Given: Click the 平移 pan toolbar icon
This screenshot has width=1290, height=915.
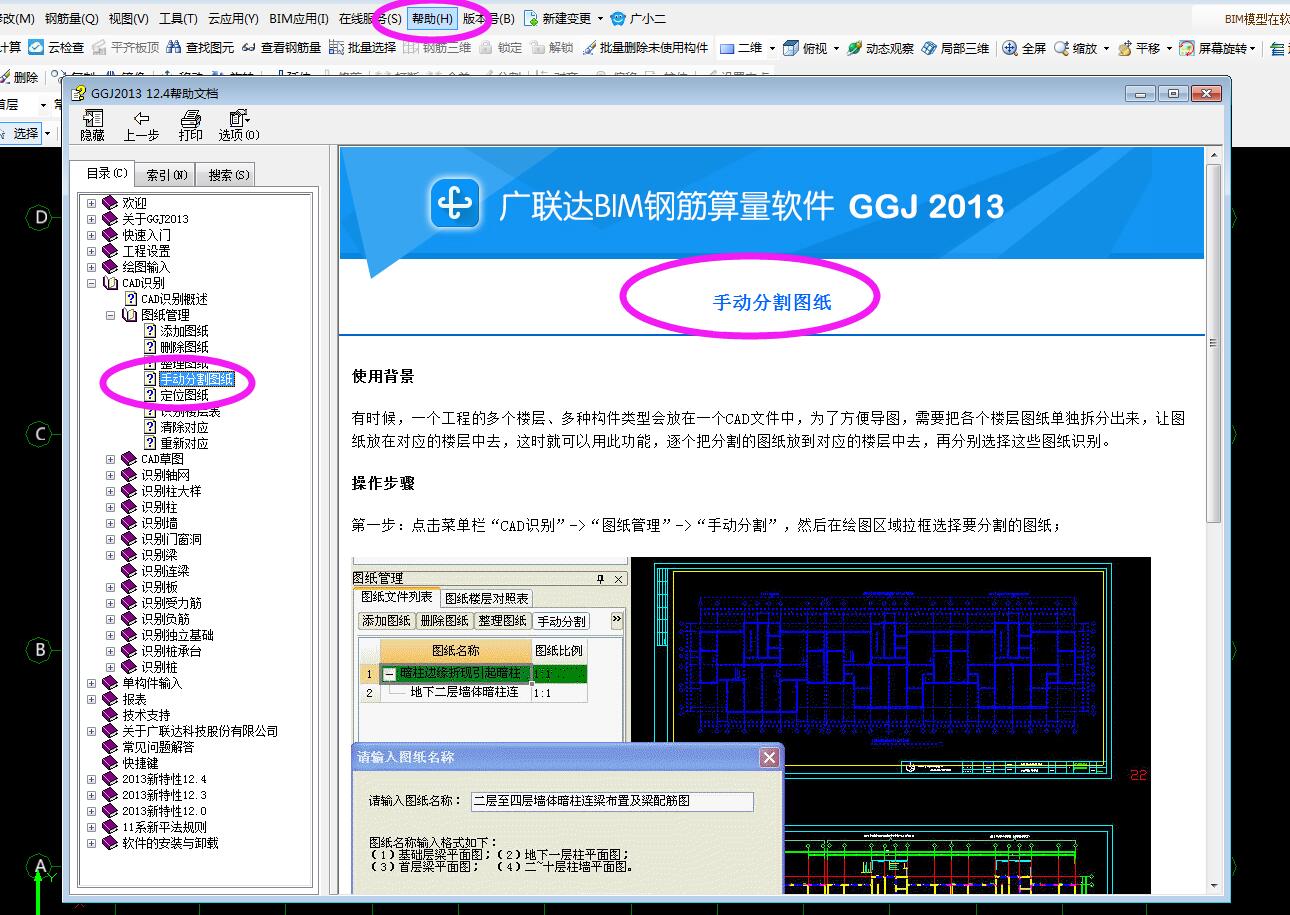Looking at the screenshot, I should [x=1125, y=47].
